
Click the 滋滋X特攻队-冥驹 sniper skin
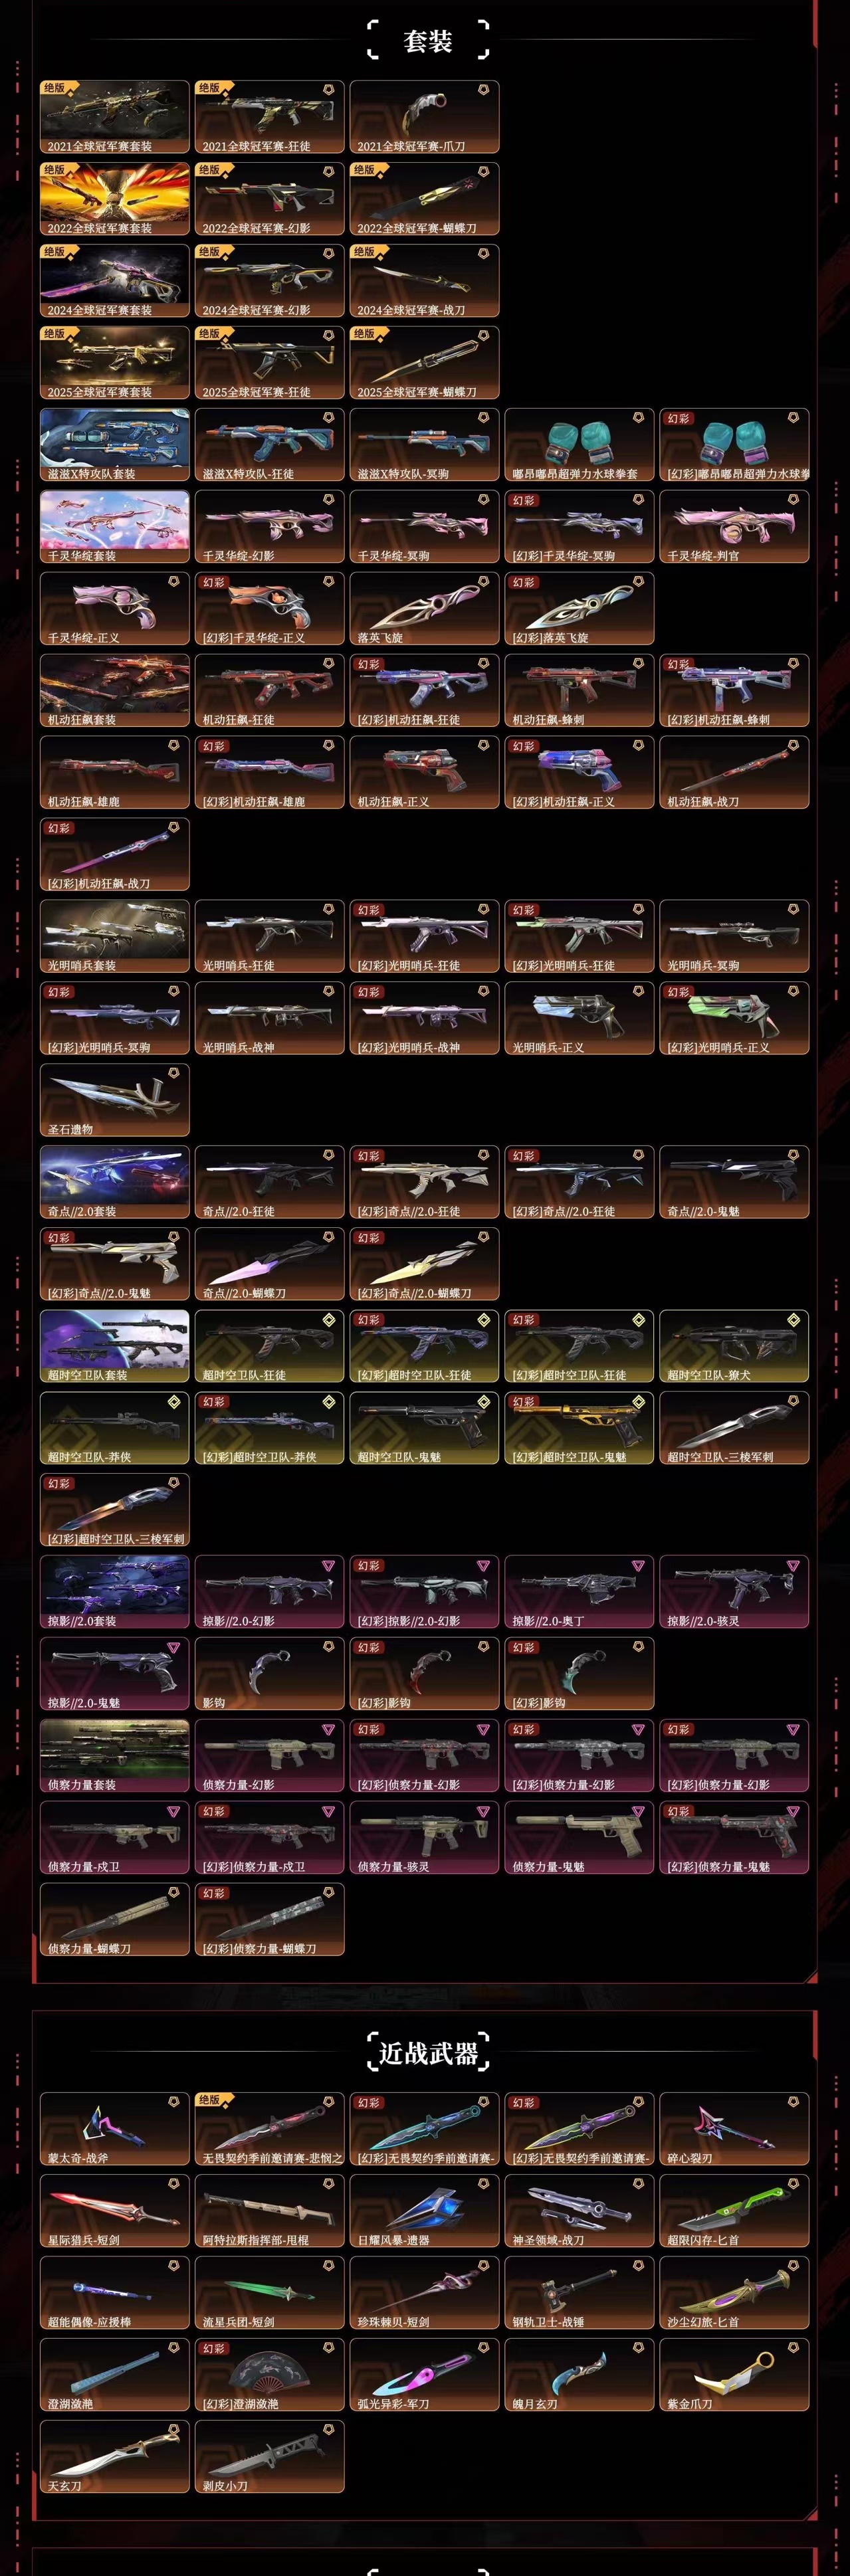[424, 445]
